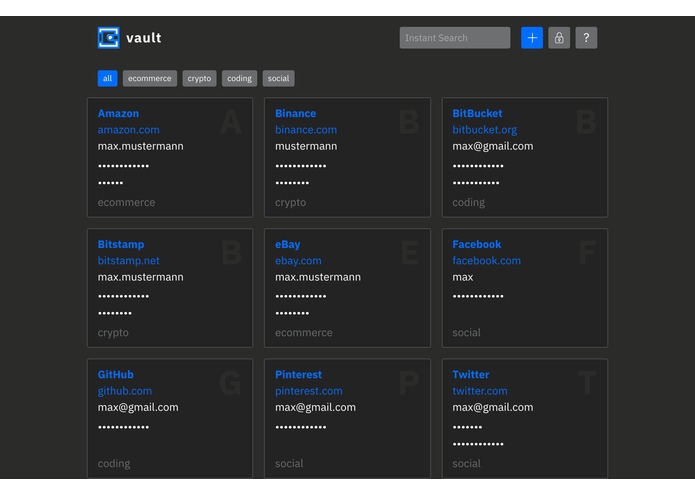Image resolution: width=695 pixels, height=494 pixels.
Task: Click social label on Pinterest card
Action: click(289, 464)
